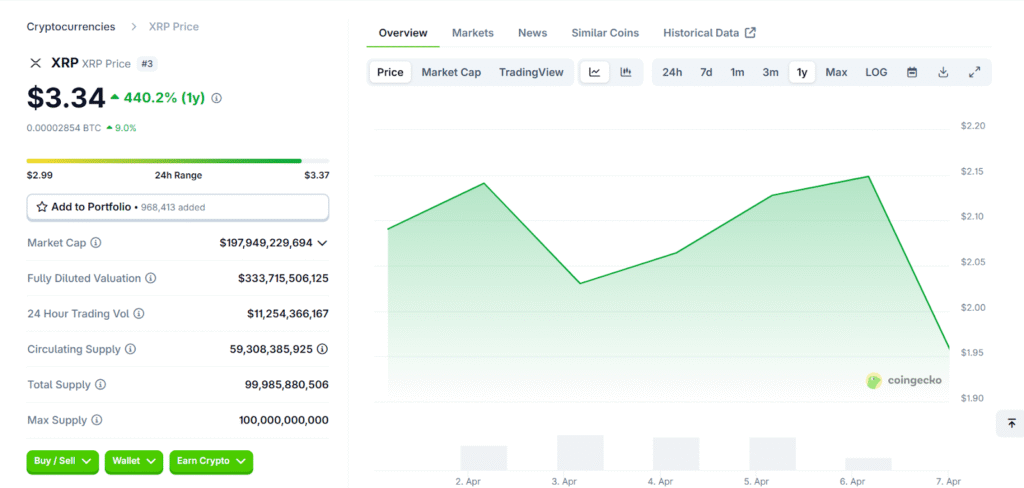
Task: Click 24 Hour Trading Vol info icon
Action: pyautogui.click(x=139, y=314)
